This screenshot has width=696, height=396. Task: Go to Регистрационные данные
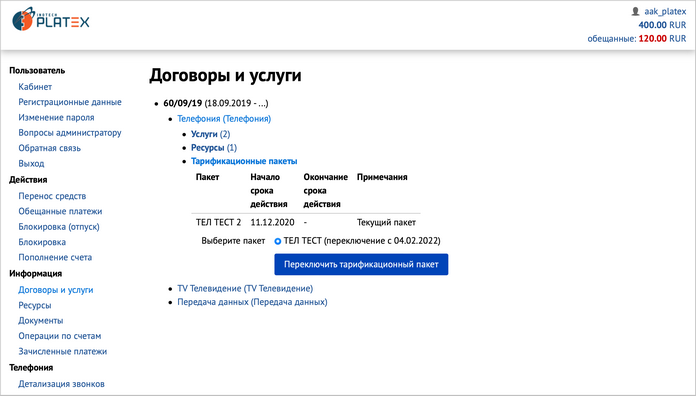70,102
